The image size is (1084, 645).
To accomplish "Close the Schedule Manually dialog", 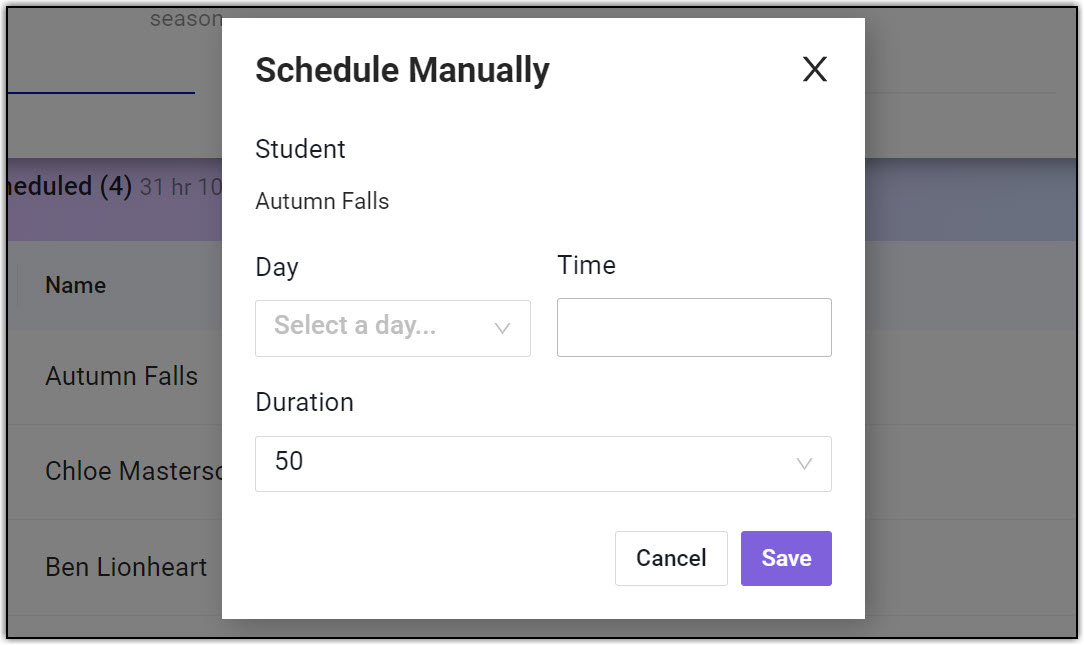I will tap(815, 69).
